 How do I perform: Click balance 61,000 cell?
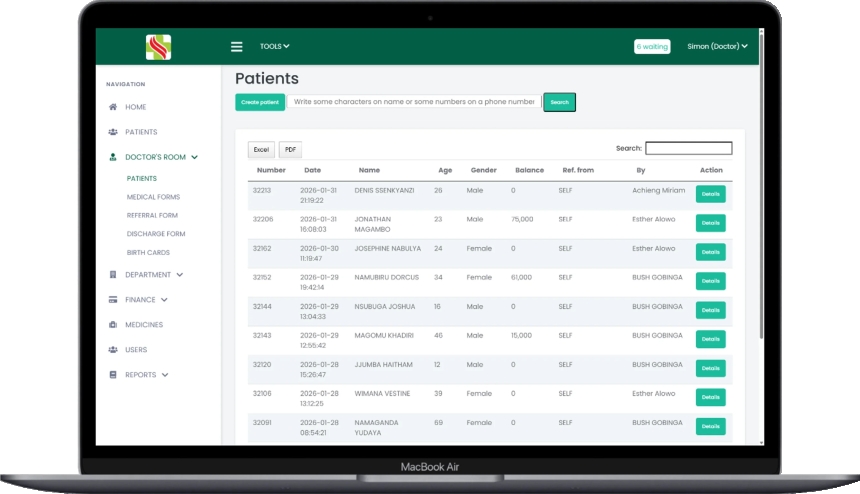(522, 277)
